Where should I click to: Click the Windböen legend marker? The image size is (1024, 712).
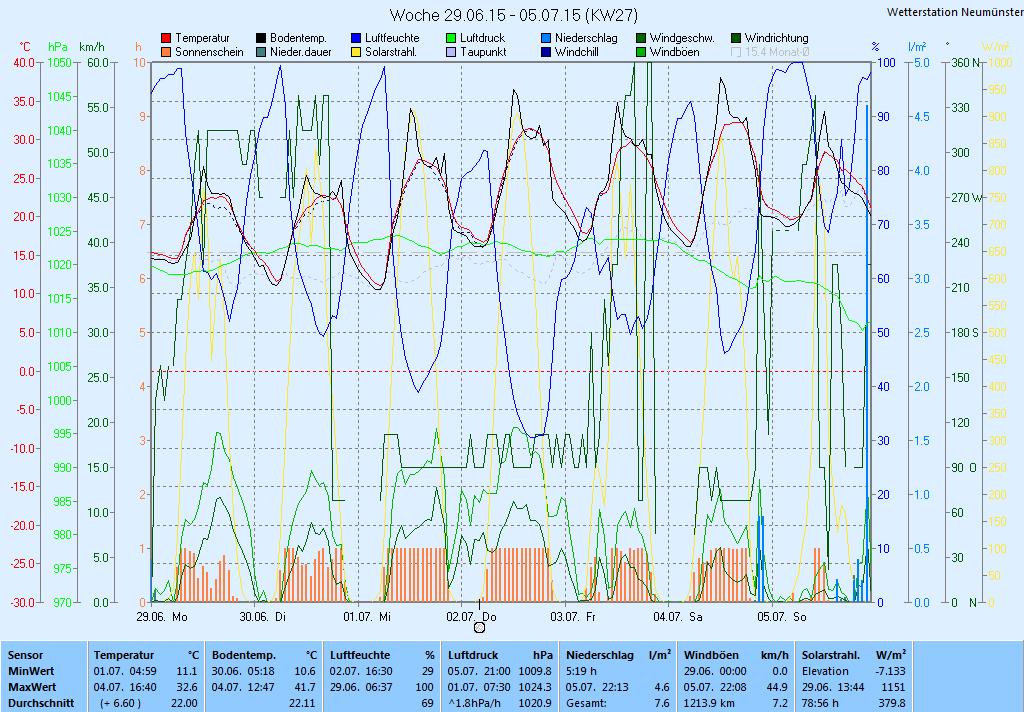click(641, 52)
